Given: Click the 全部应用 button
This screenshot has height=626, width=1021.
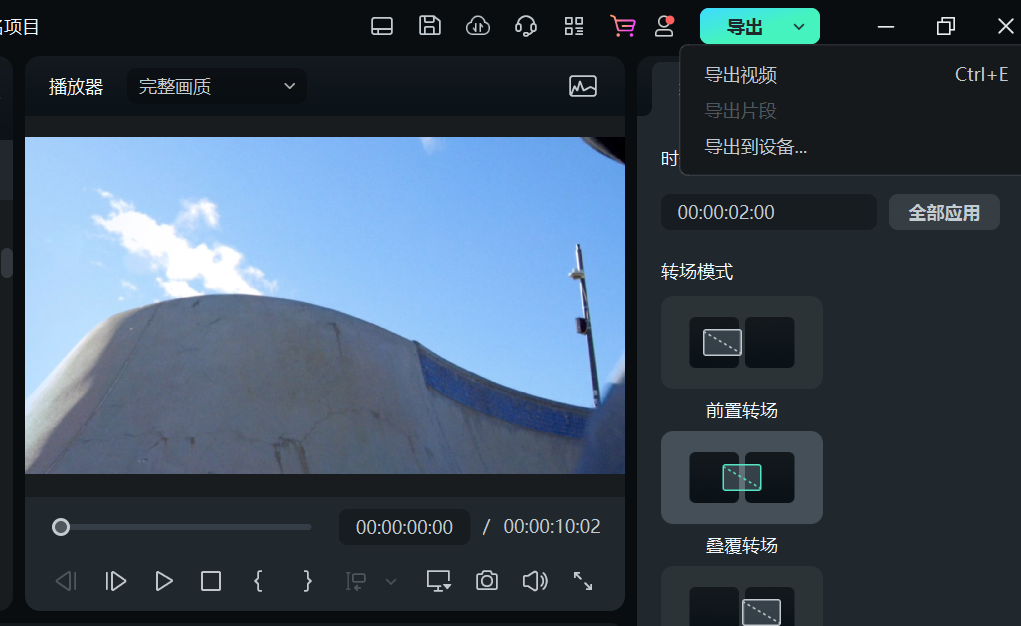Looking at the screenshot, I should (944, 211).
